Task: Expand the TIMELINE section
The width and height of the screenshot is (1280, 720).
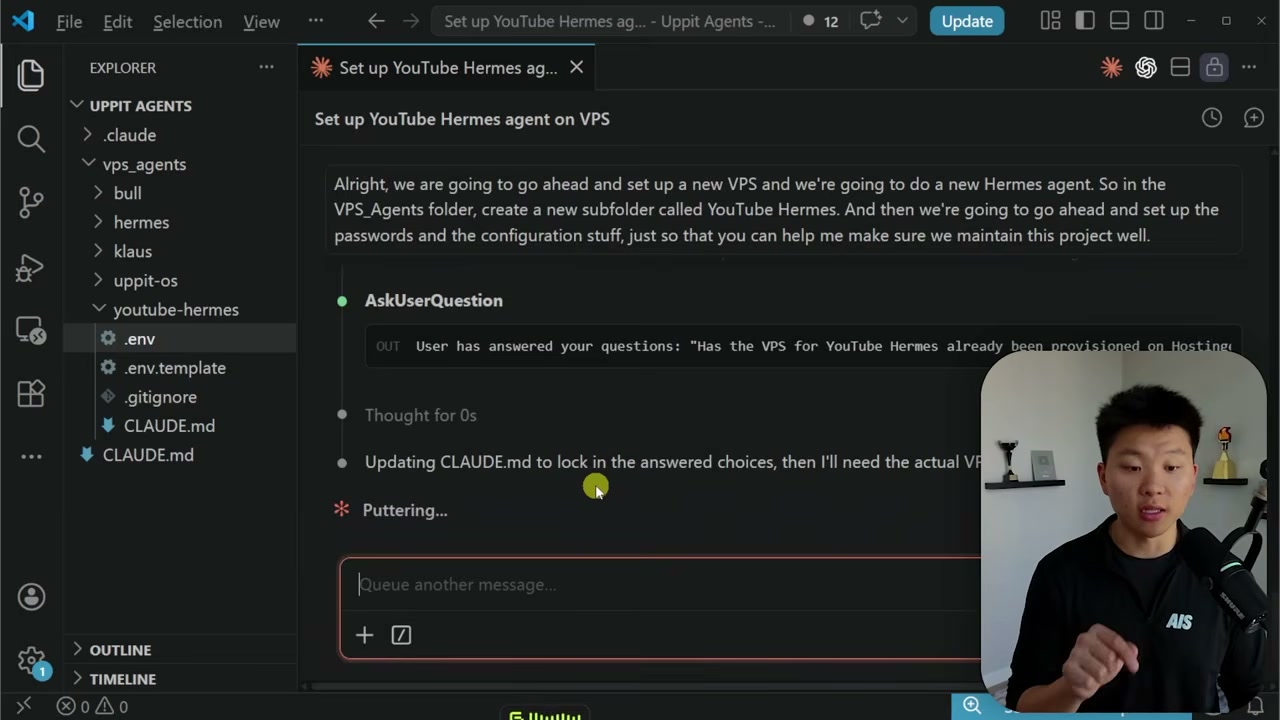Action: [x=180, y=679]
